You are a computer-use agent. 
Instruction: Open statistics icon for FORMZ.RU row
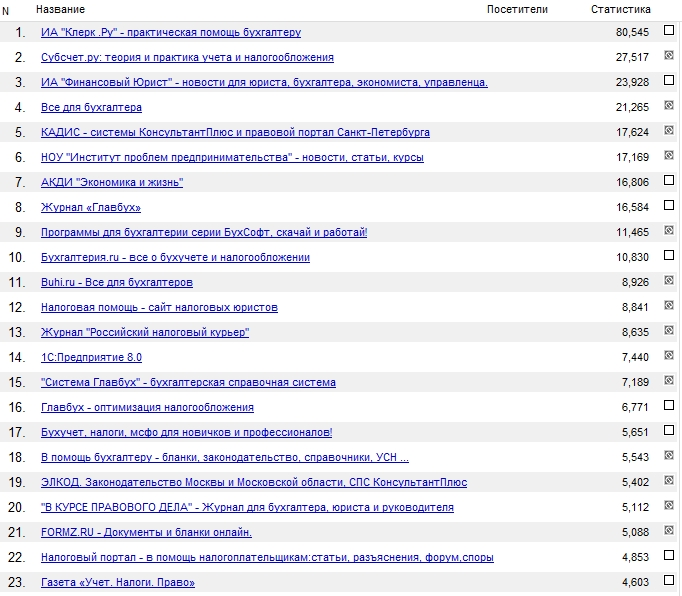click(669, 530)
